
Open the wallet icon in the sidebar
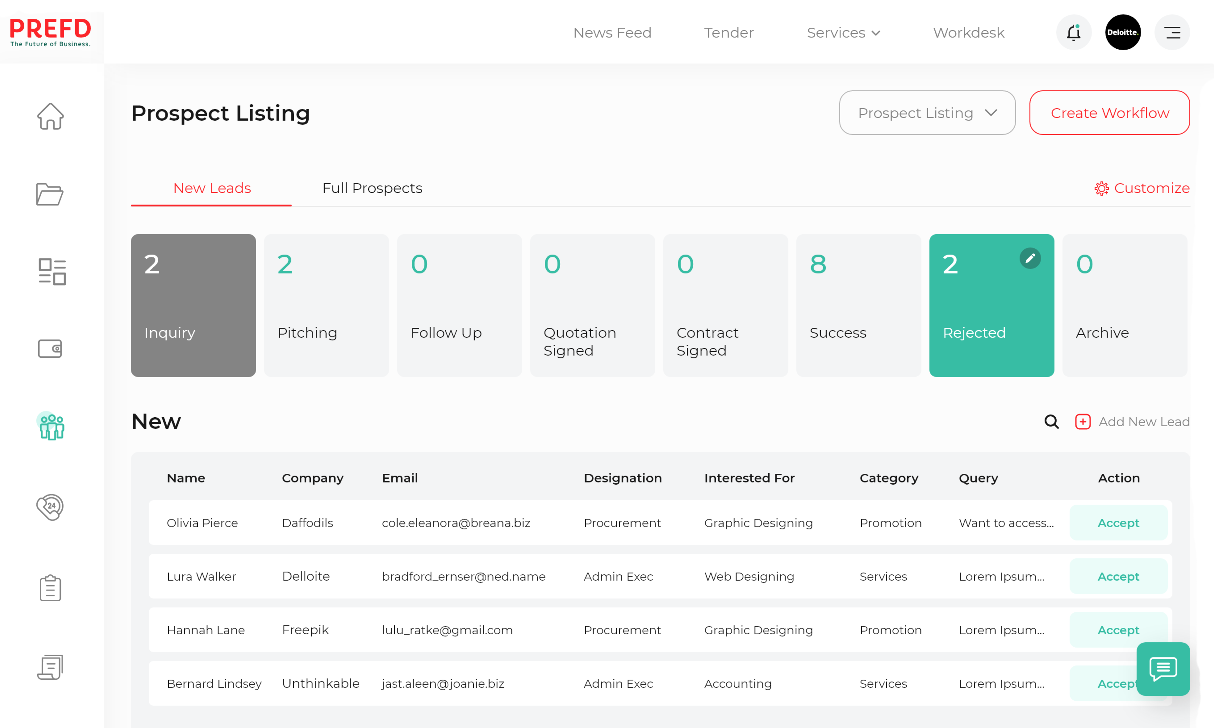coord(50,348)
